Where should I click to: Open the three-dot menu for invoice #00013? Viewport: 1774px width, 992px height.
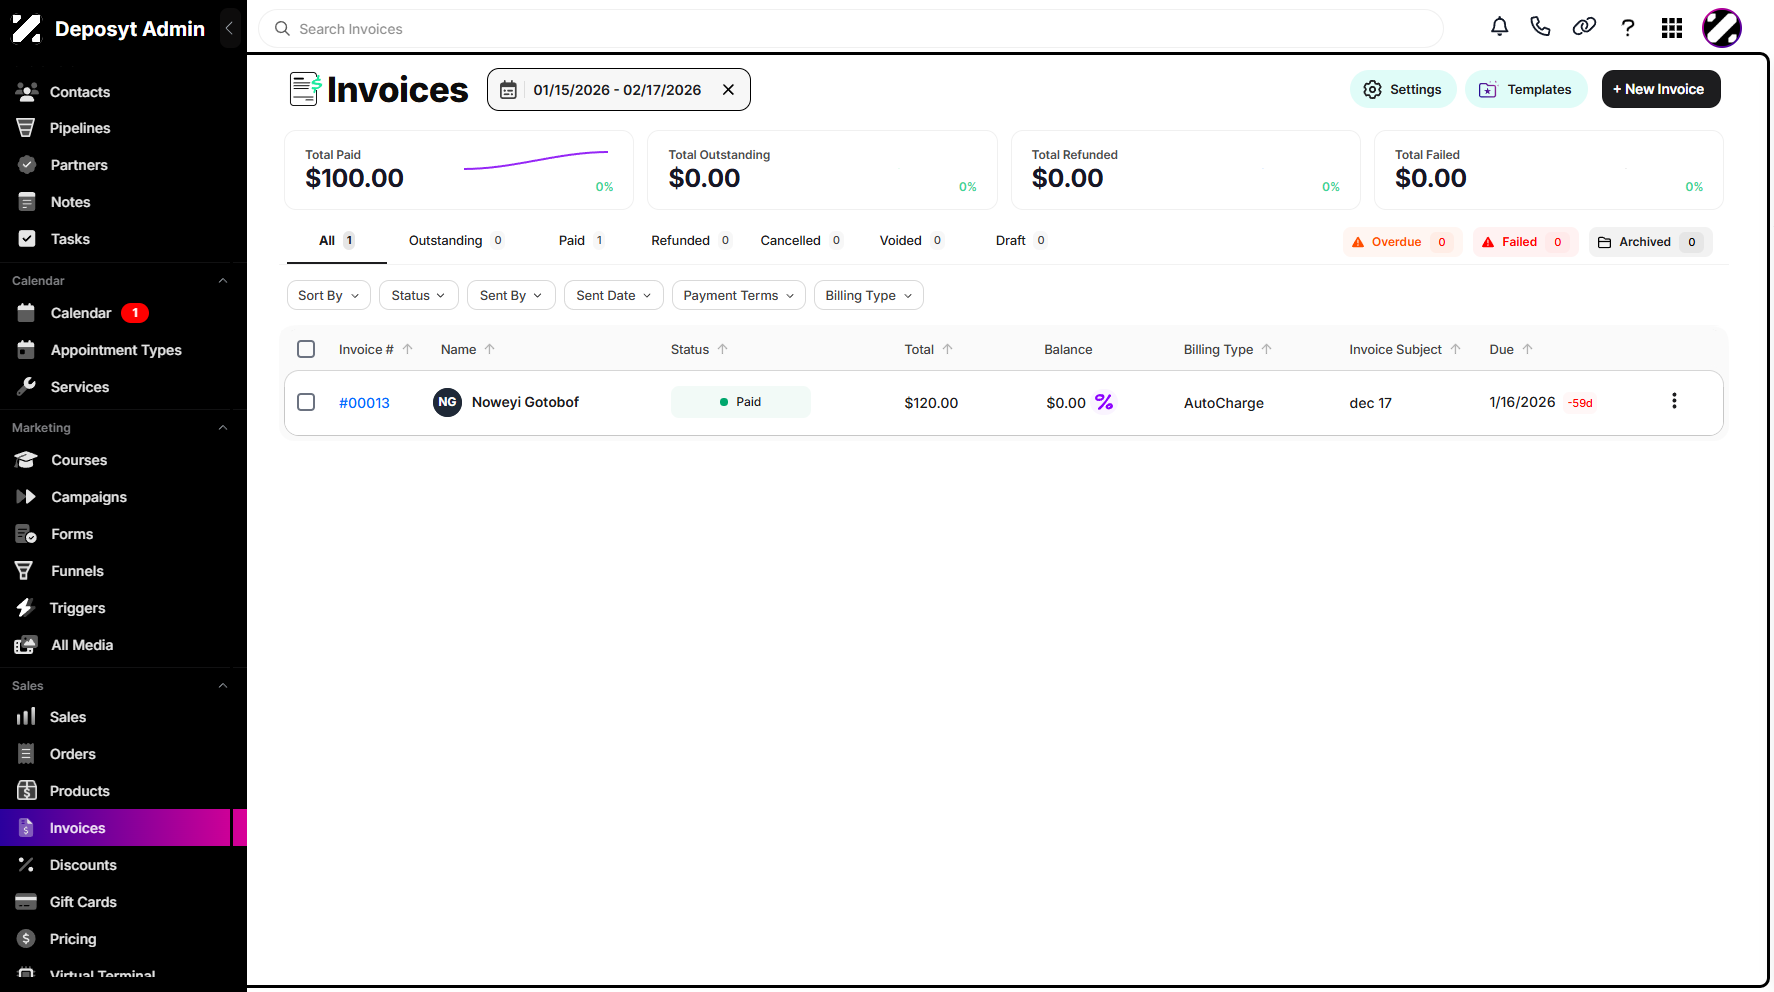(1674, 401)
